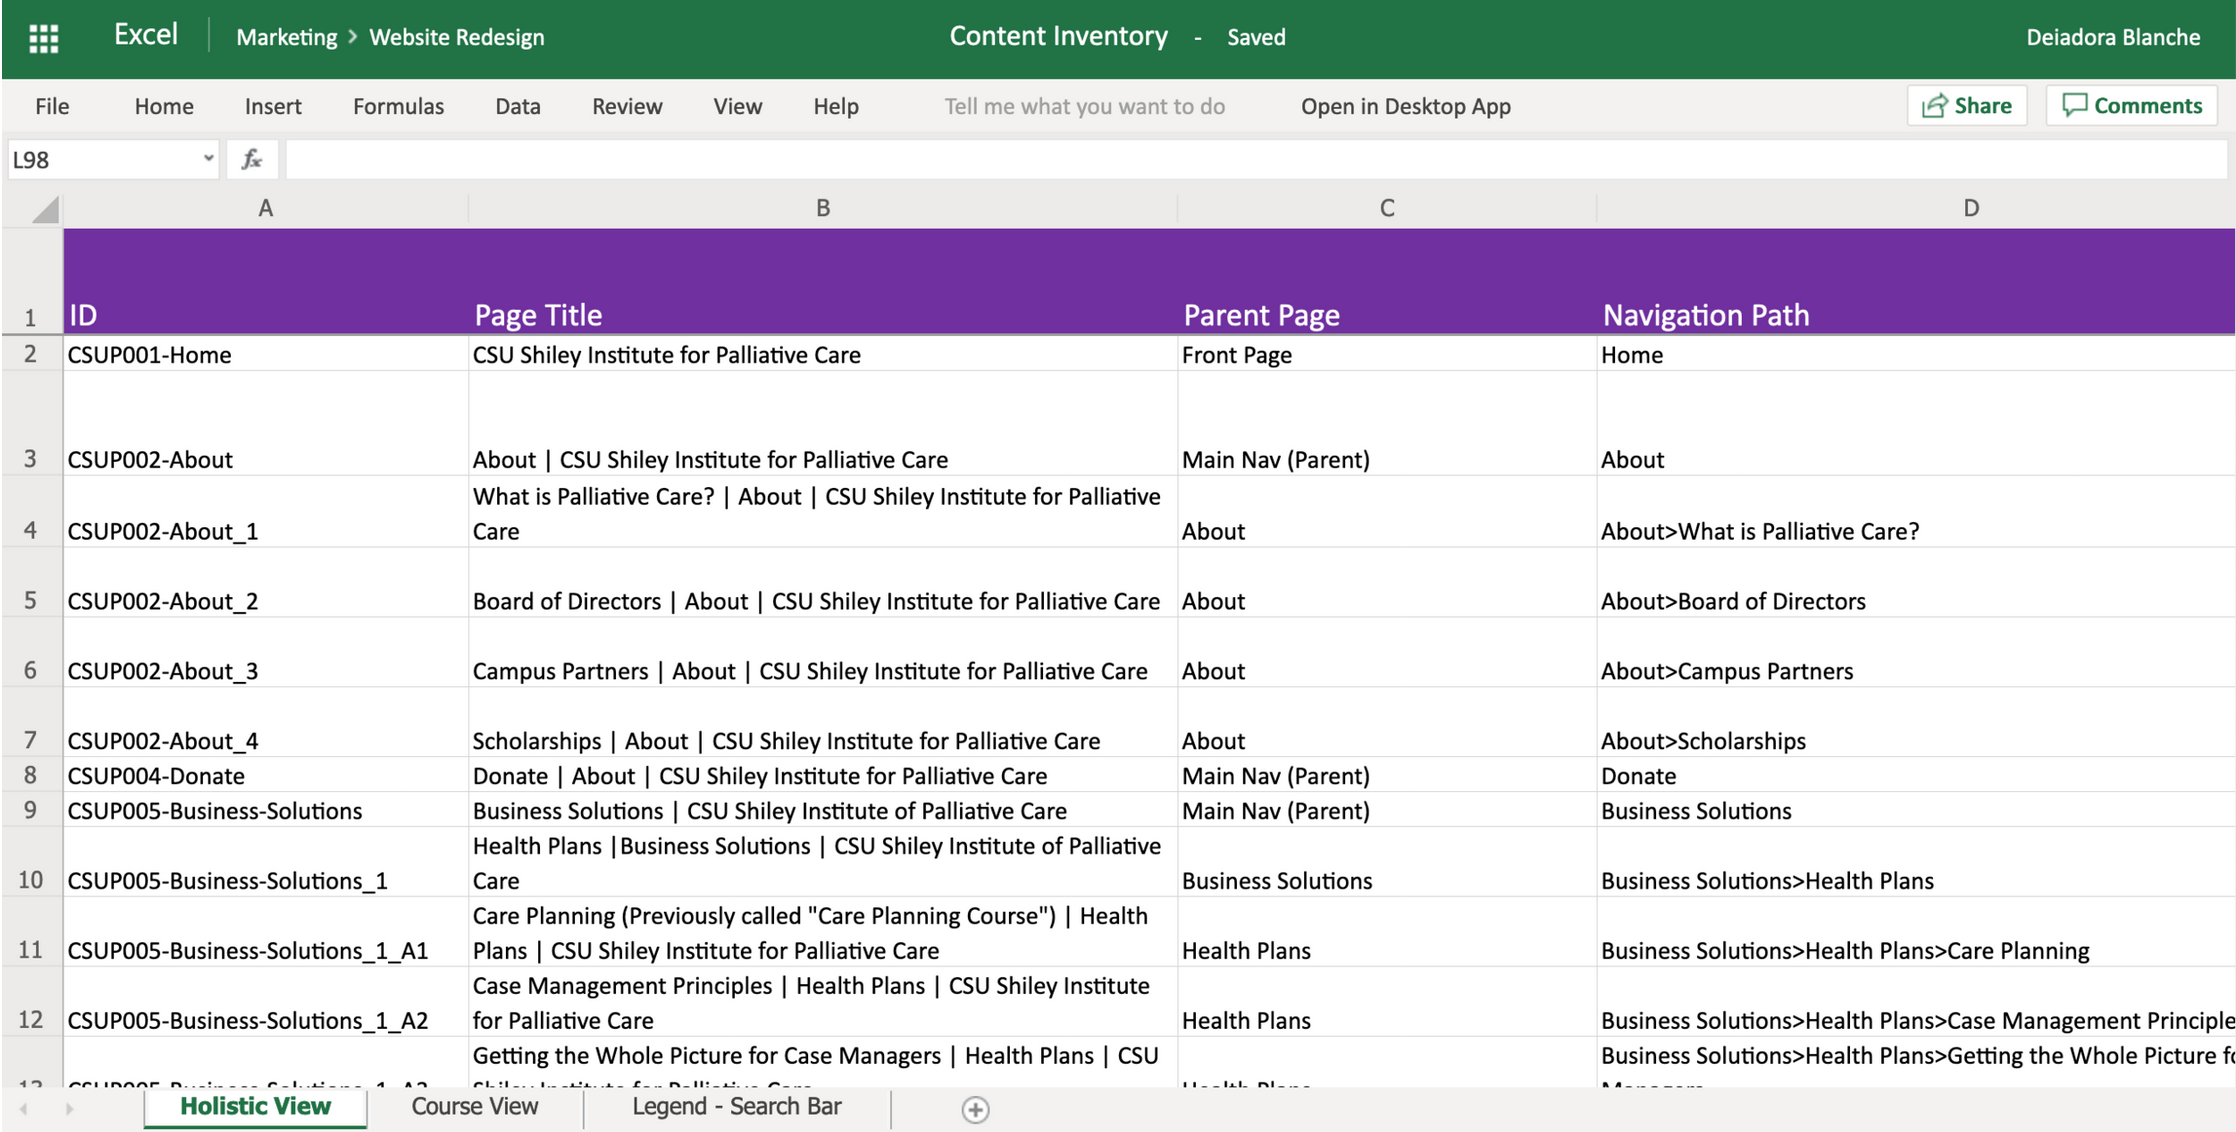Click the fx insert function icon
This screenshot has height=1132, width=2236.
tap(252, 159)
